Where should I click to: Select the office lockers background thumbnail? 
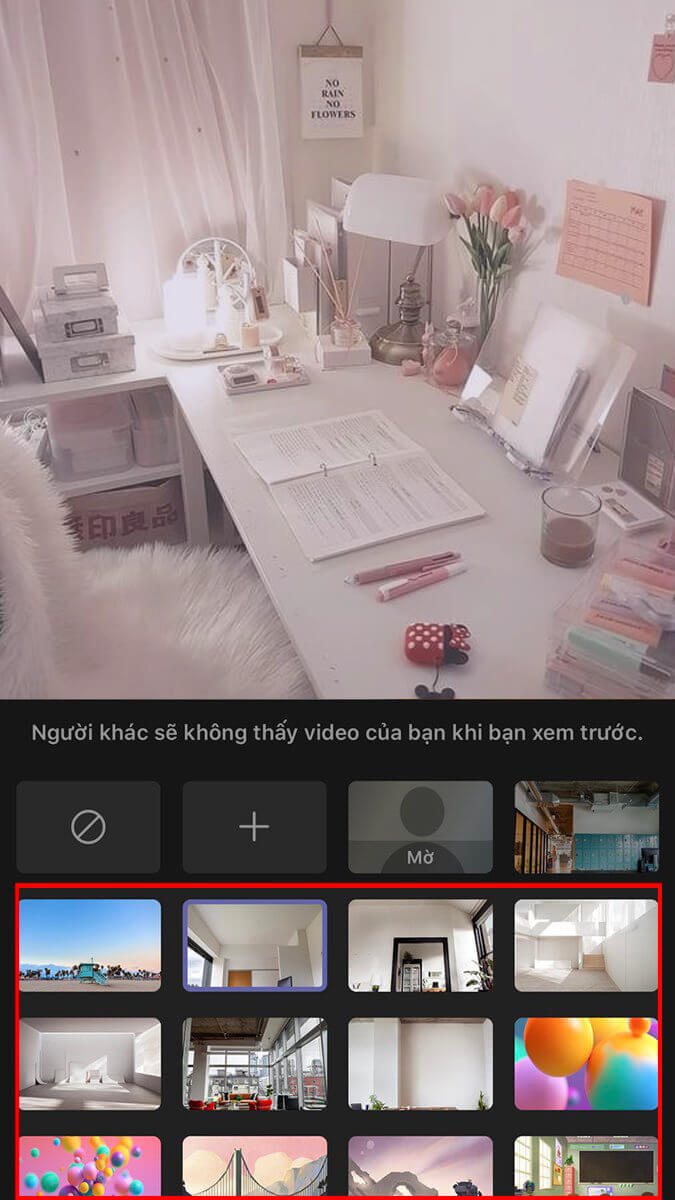click(586, 827)
